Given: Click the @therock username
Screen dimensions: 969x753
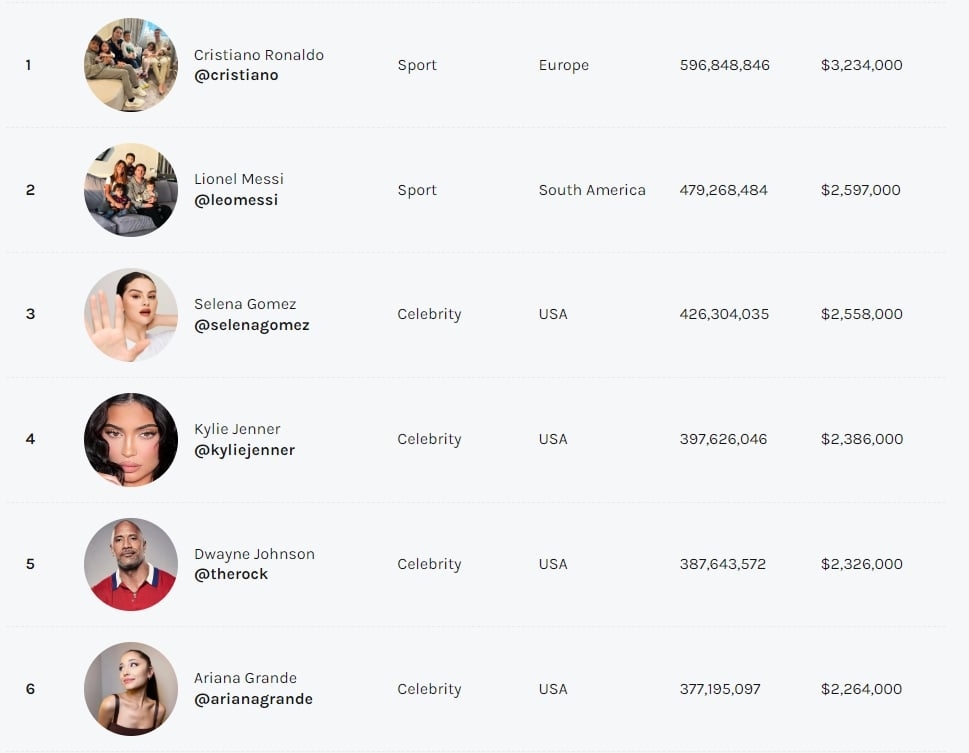Looking at the screenshot, I should (231, 574).
